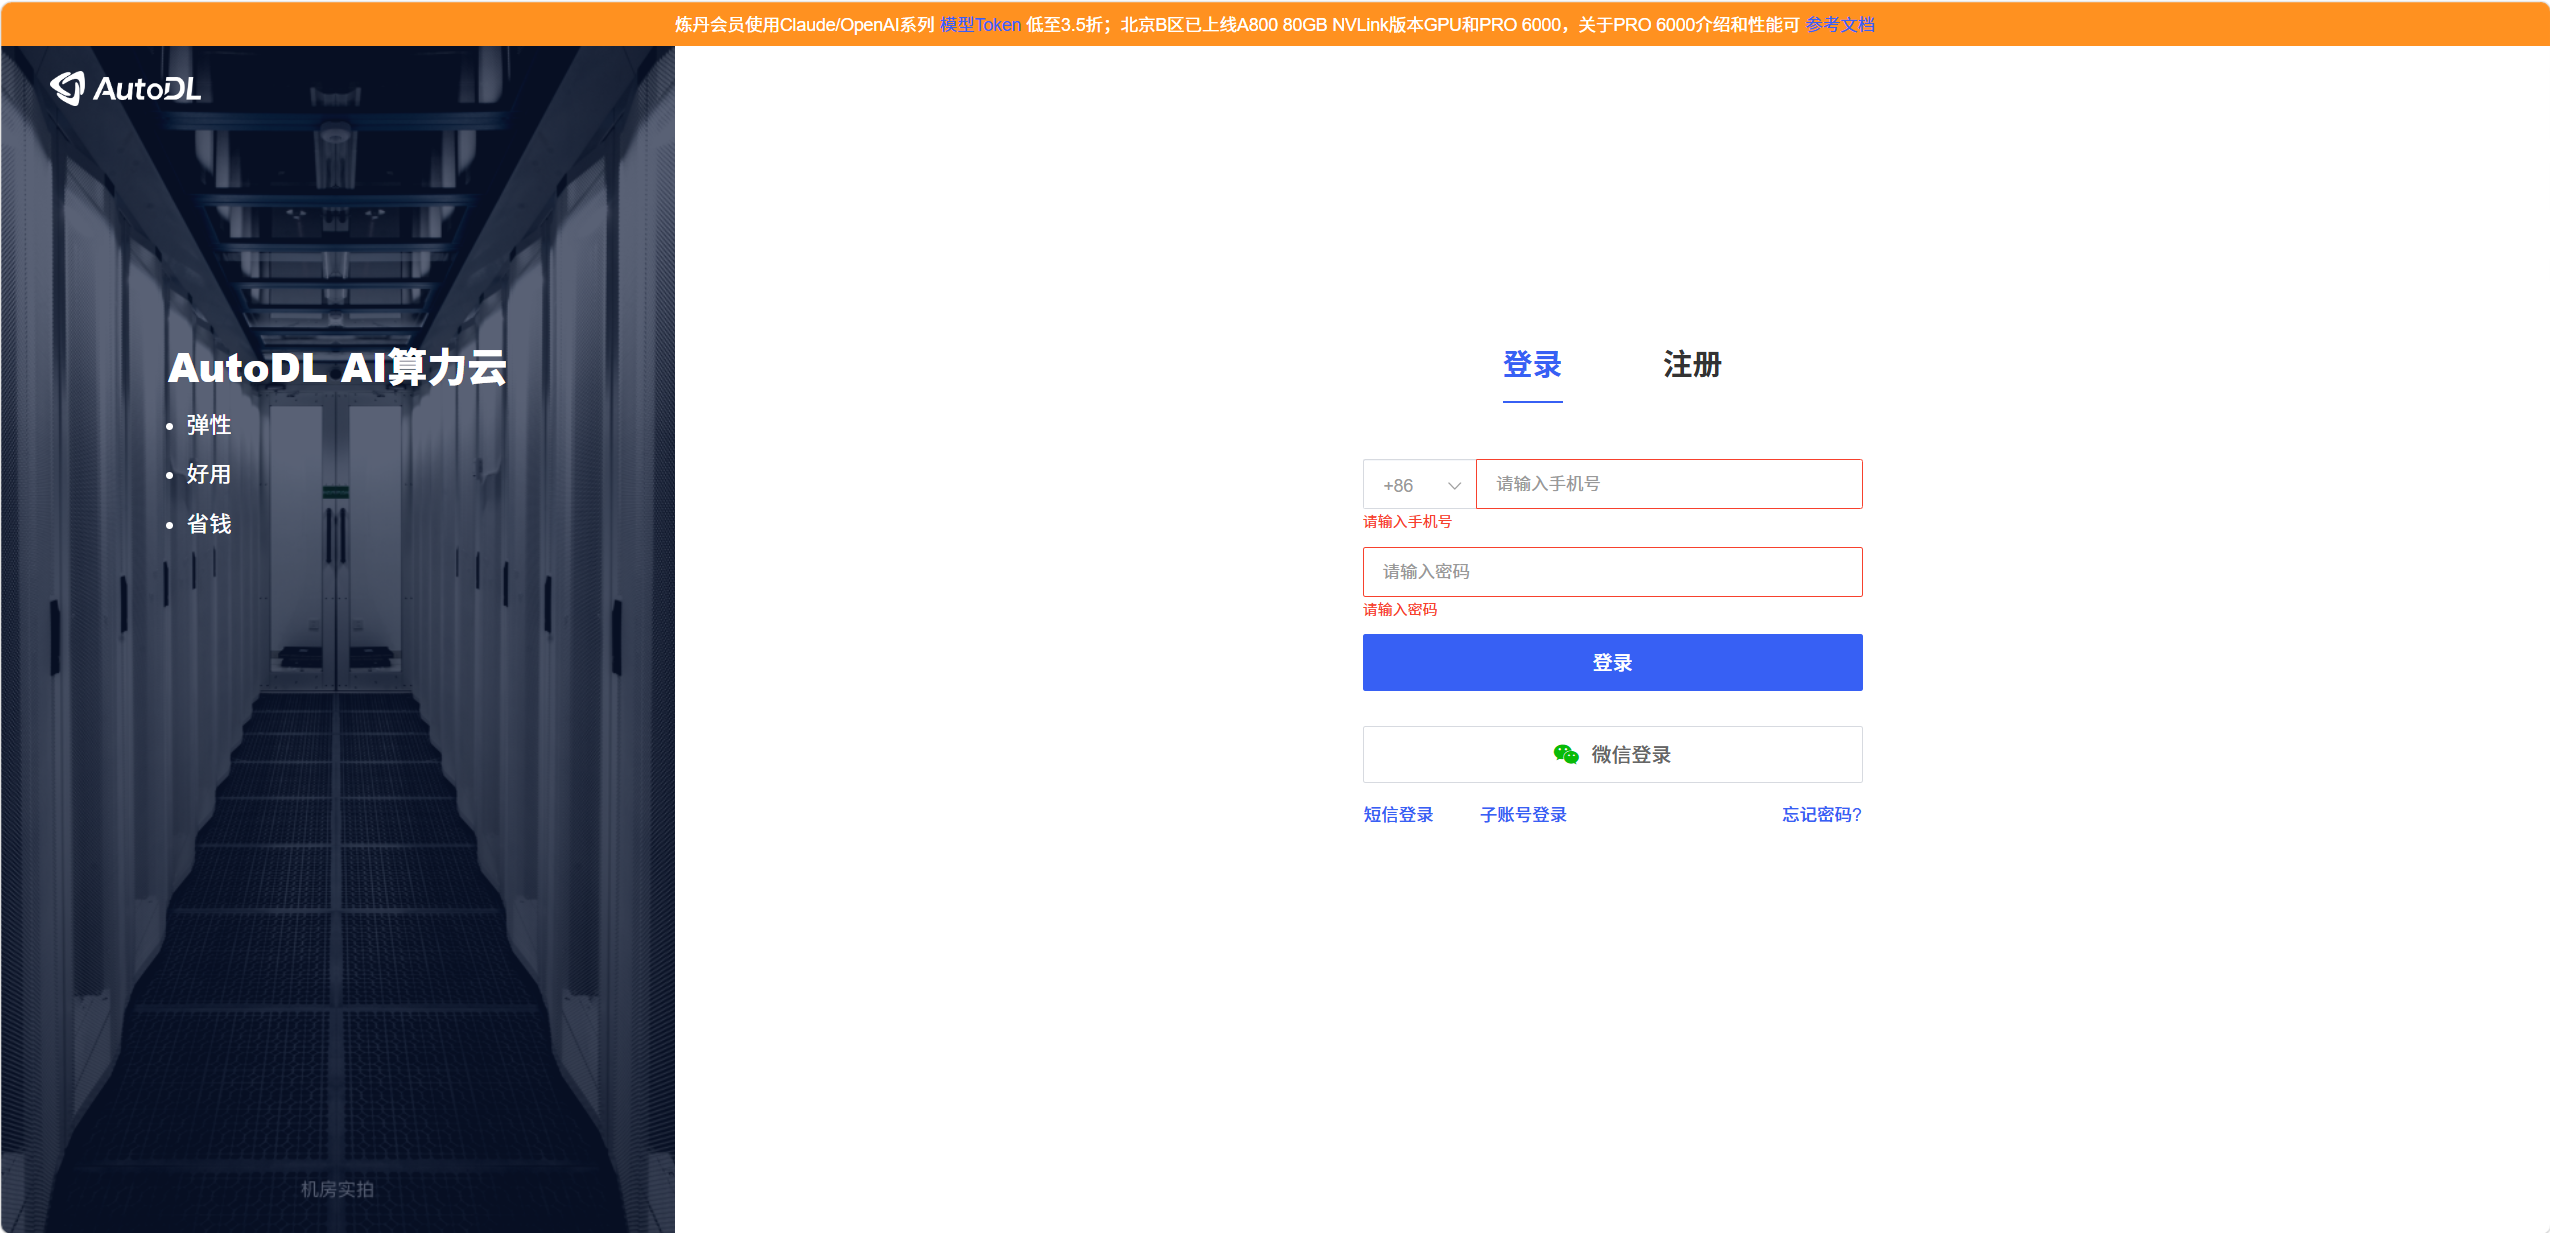Viewport: 2550px width, 1233px height.
Task: Focus the 请输入手机号 phone input
Action: coord(1669,484)
